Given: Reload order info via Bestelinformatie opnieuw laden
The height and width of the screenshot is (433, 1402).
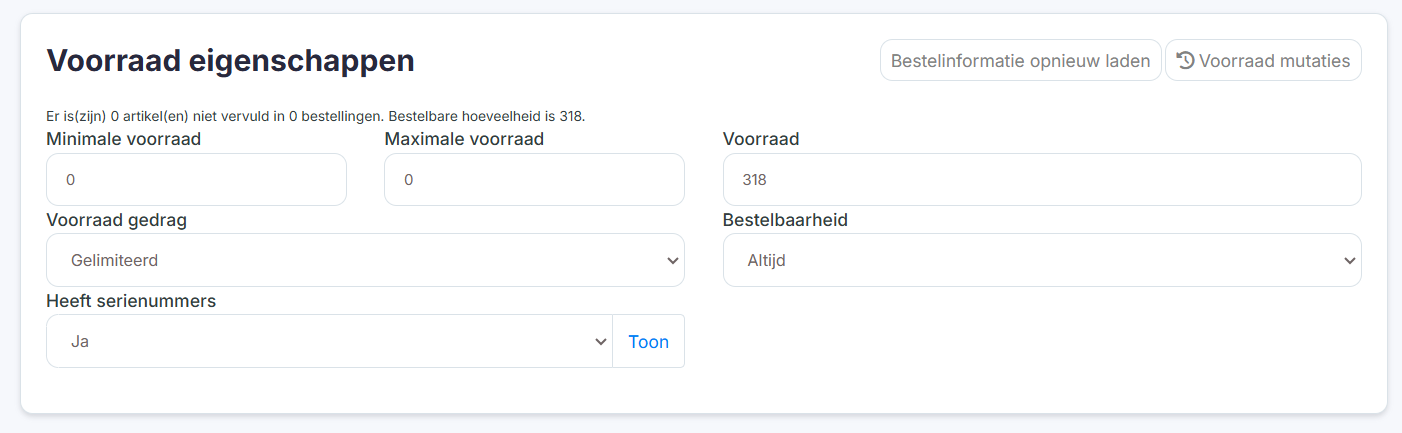Looking at the screenshot, I should point(1020,60).
